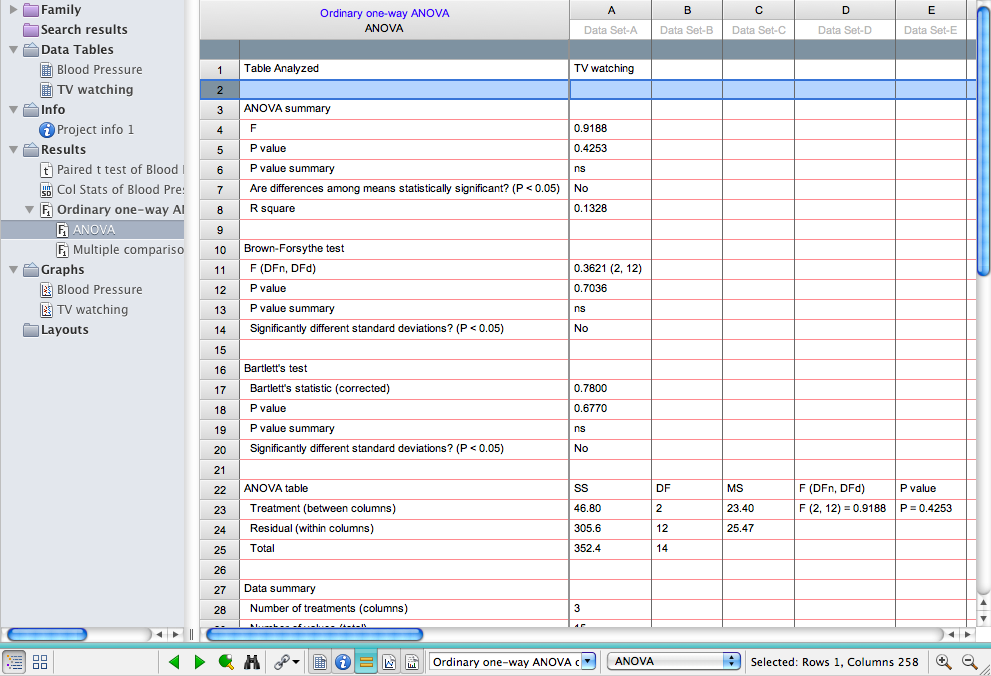Image resolution: width=991 pixels, height=676 pixels.
Task: Click the 'Ordinary one-way ANOVA' header link
Action: click(x=384, y=13)
